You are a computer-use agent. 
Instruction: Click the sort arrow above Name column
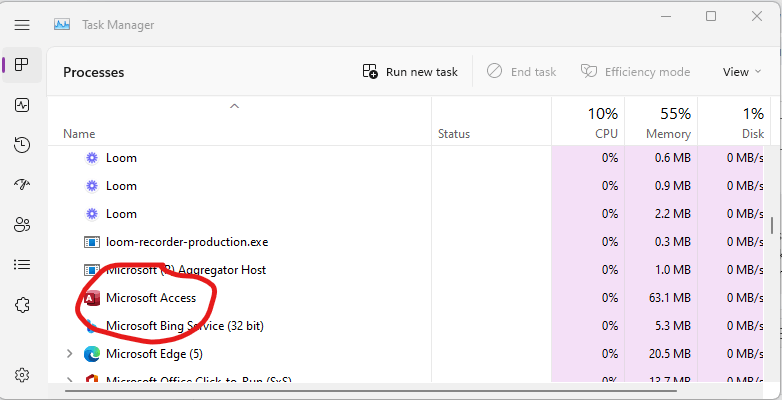coord(234,106)
